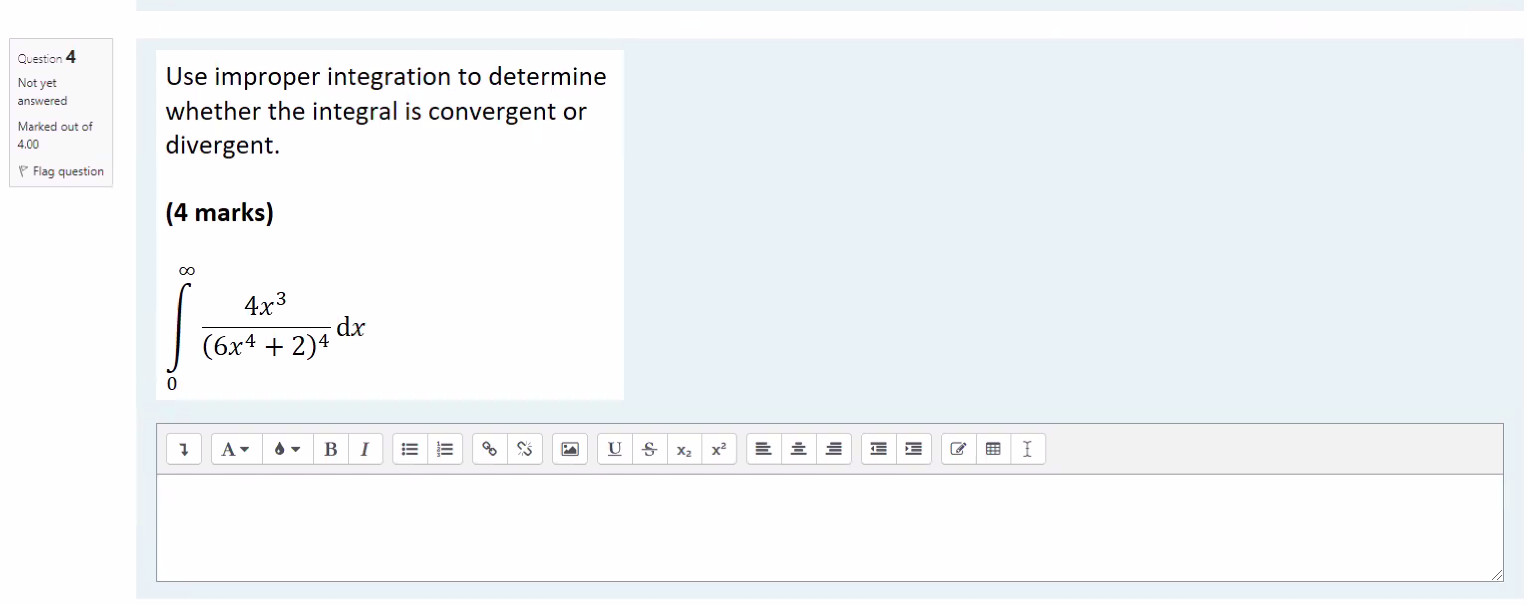Toggle bold text formatting
1527x605 pixels.
331,449
